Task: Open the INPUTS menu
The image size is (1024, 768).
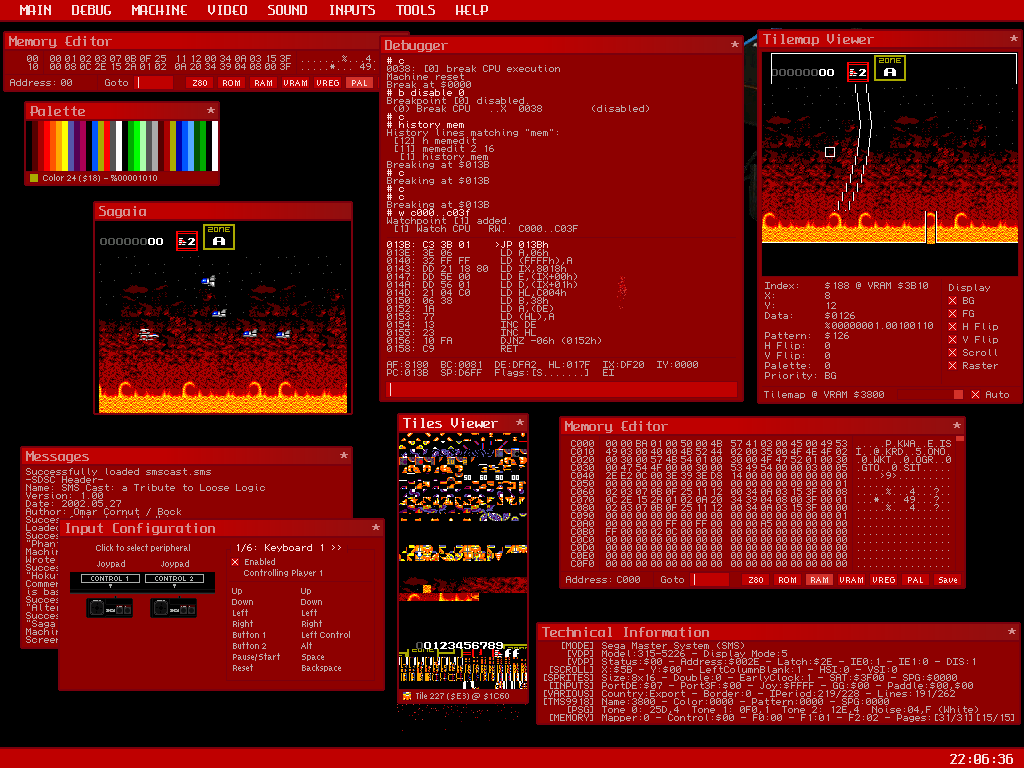Action: 352,10
